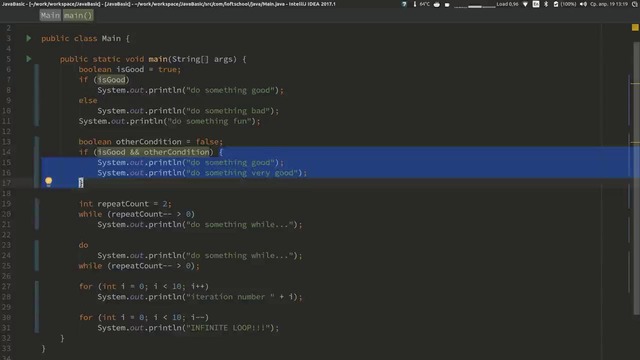
Task: Click highlighted isGood in line 7 condition
Action: [111, 80]
